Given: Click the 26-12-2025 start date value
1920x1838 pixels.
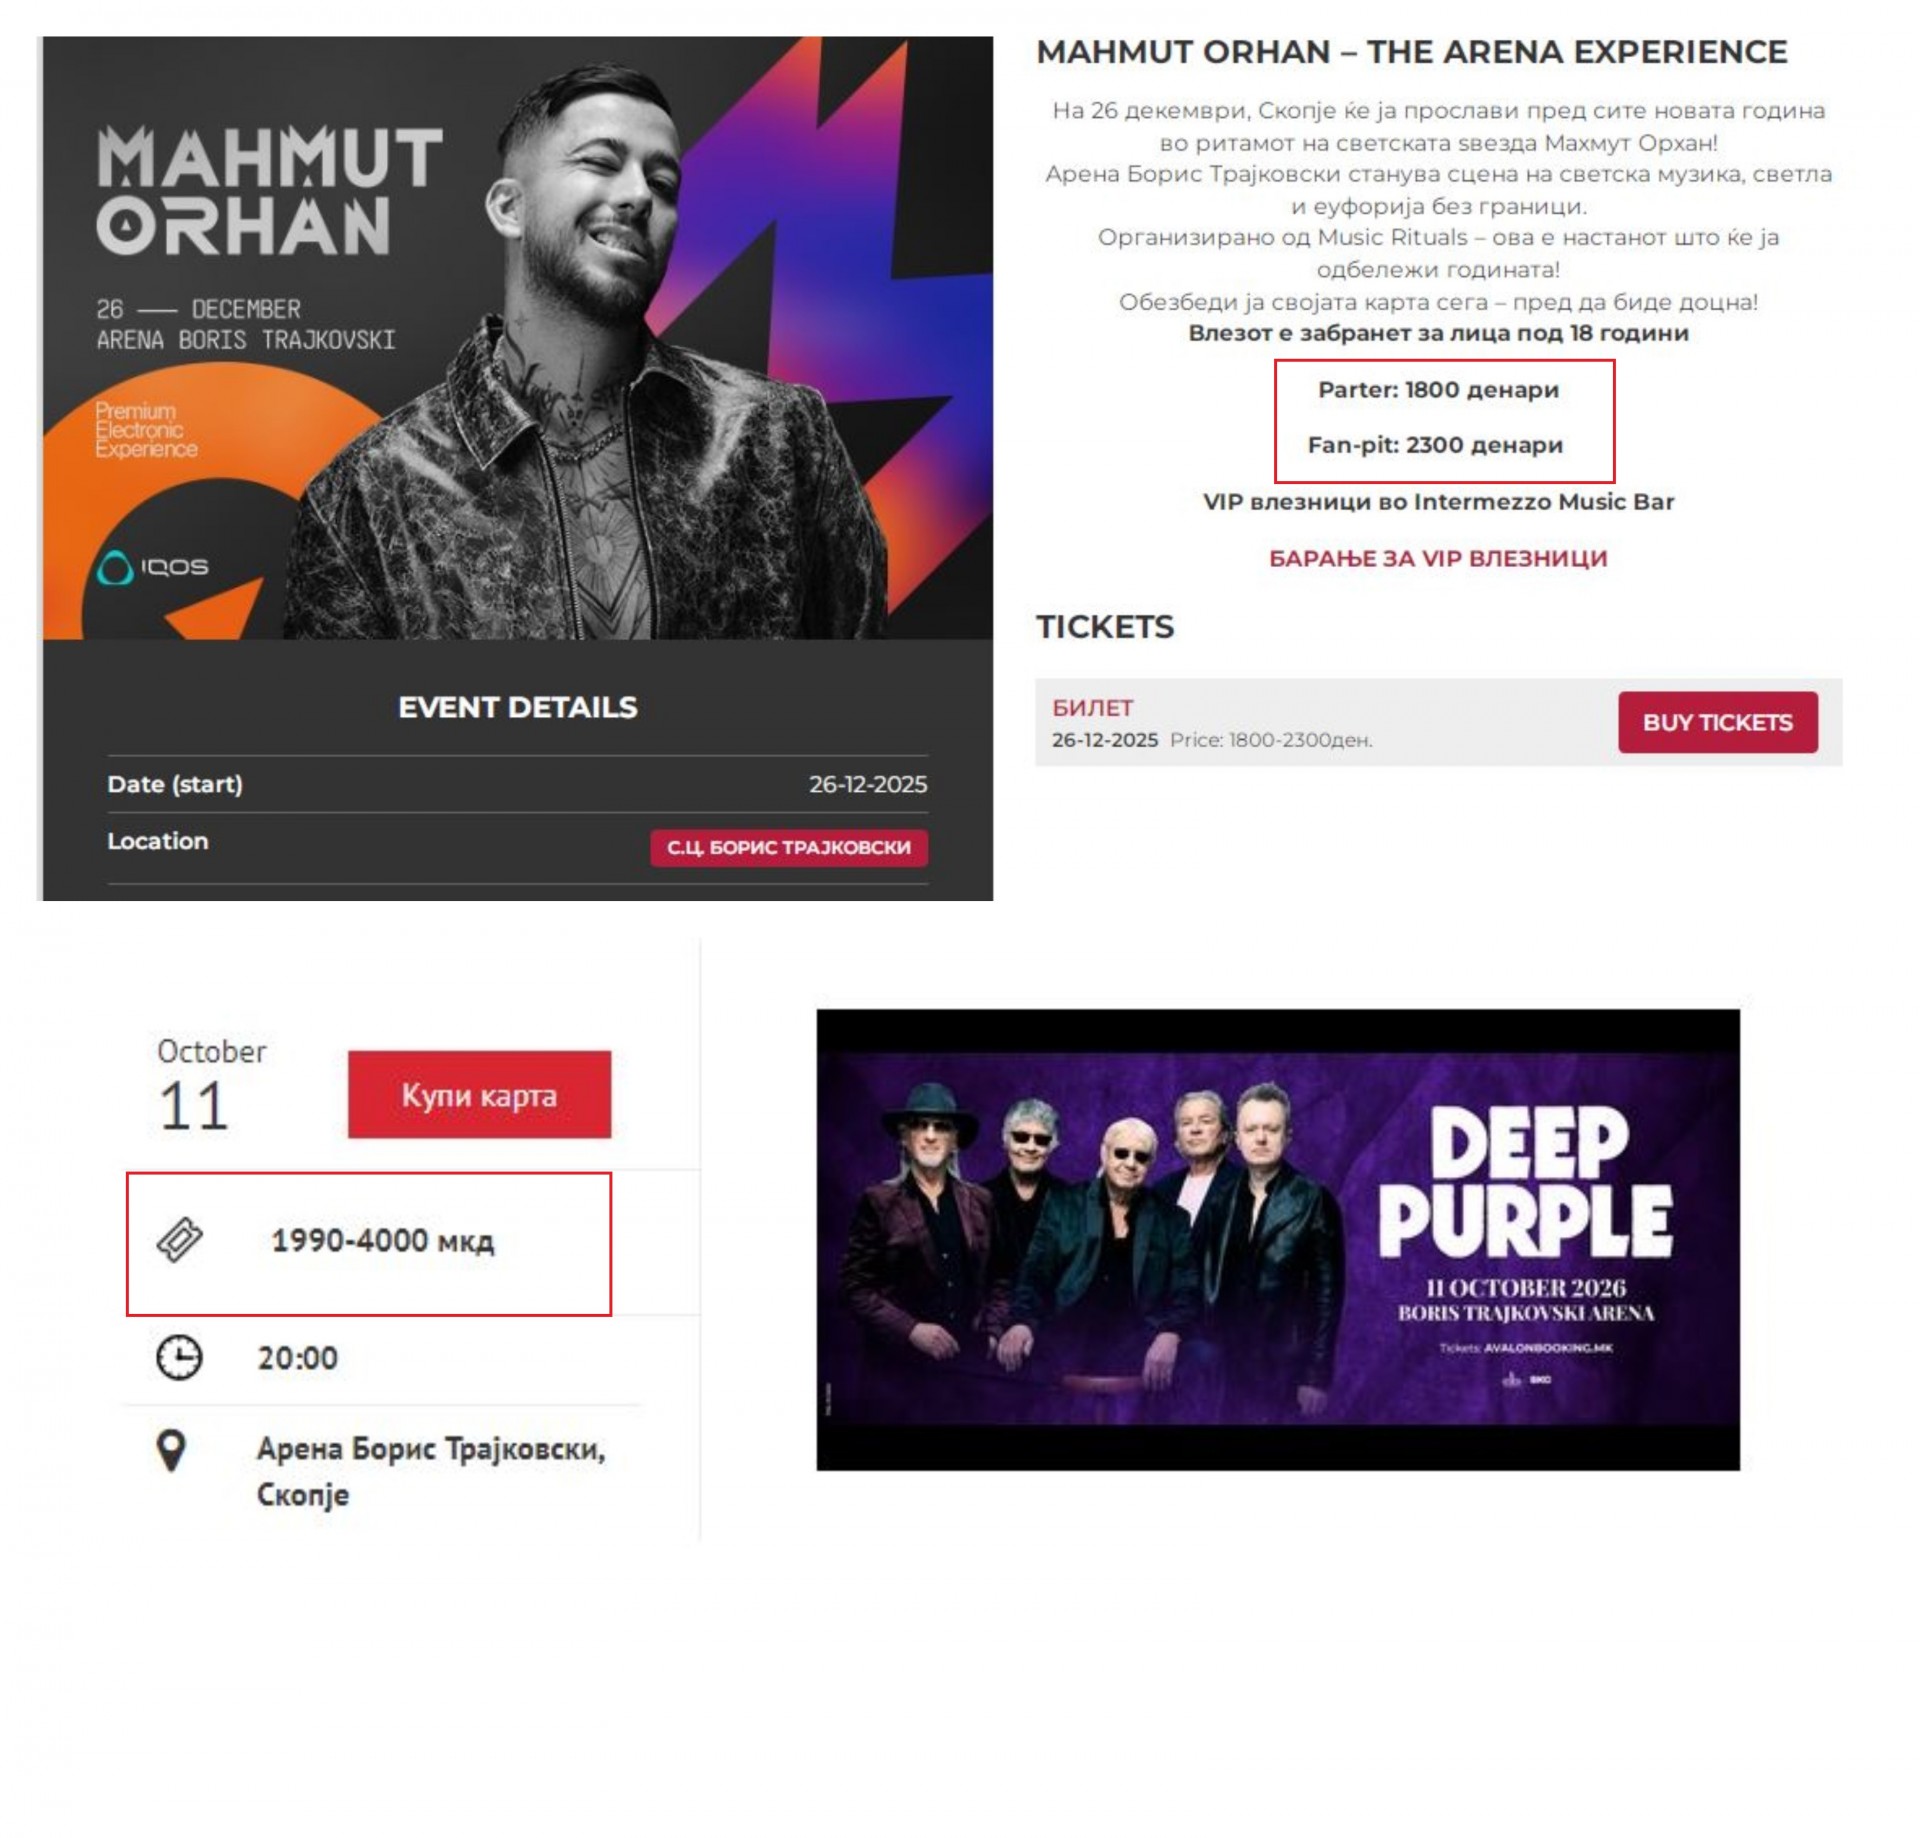Looking at the screenshot, I should coord(868,784).
